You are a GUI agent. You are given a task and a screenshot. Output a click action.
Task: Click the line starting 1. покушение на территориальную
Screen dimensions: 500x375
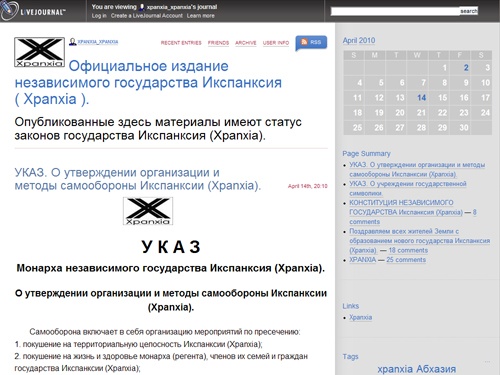(139, 344)
